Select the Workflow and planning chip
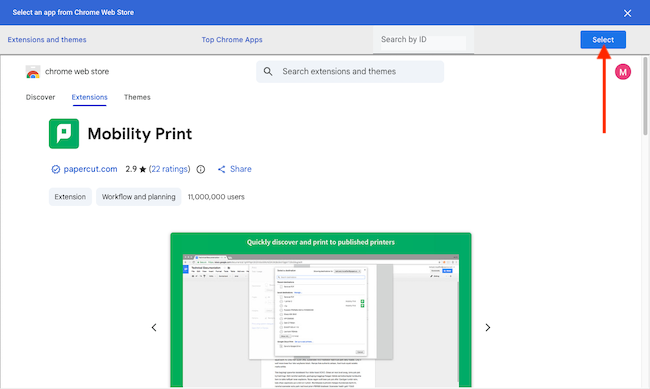 click(138, 197)
